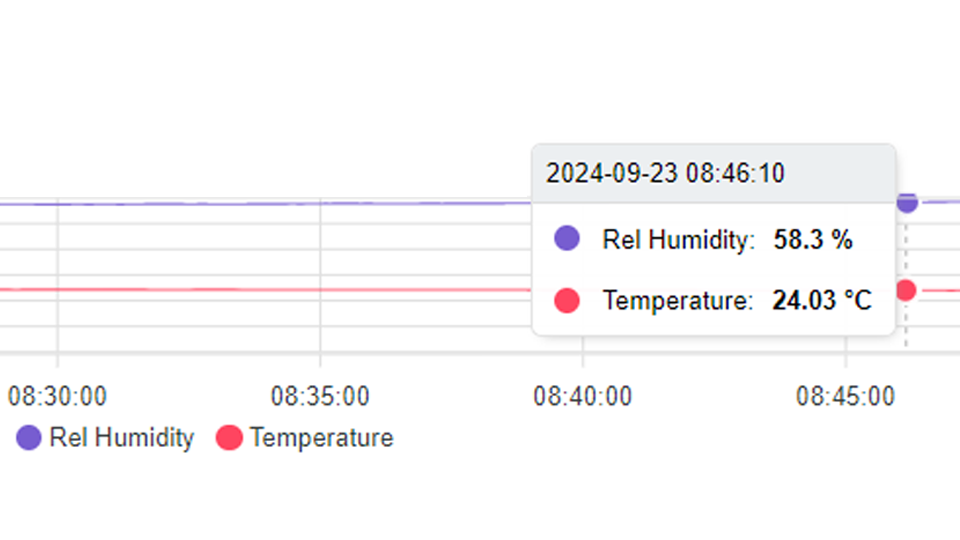
Task: Click the purple humidity line near 08:35
Action: coord(320,203)
